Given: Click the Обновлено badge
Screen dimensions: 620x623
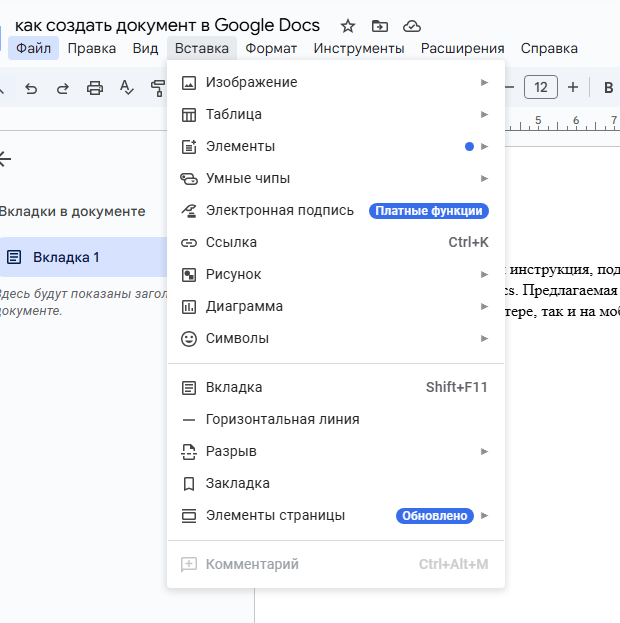Looking at the screenshot, I should 435,516.
